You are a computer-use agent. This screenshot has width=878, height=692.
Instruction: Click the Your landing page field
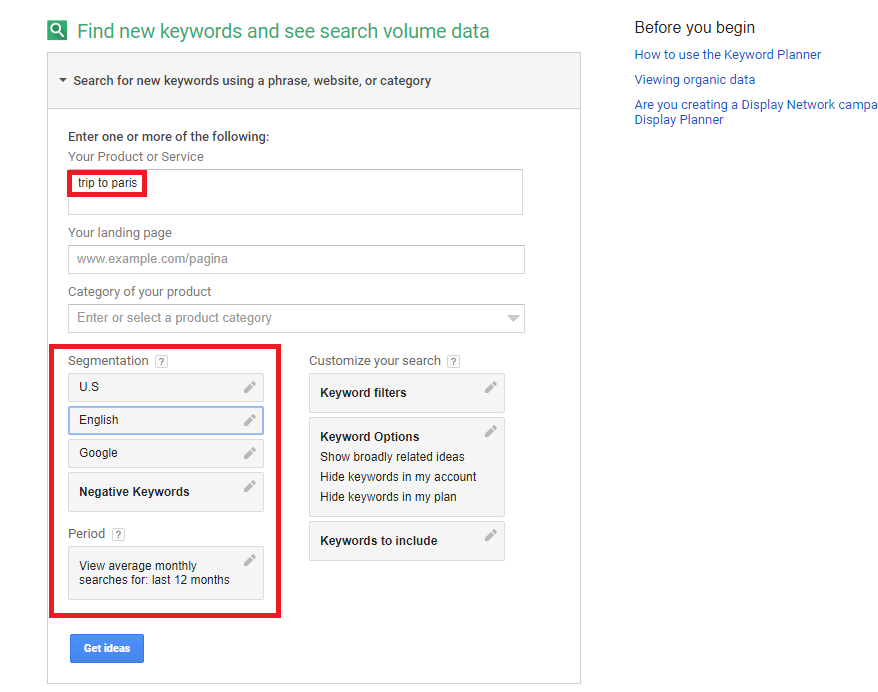[x=296, y=259]
